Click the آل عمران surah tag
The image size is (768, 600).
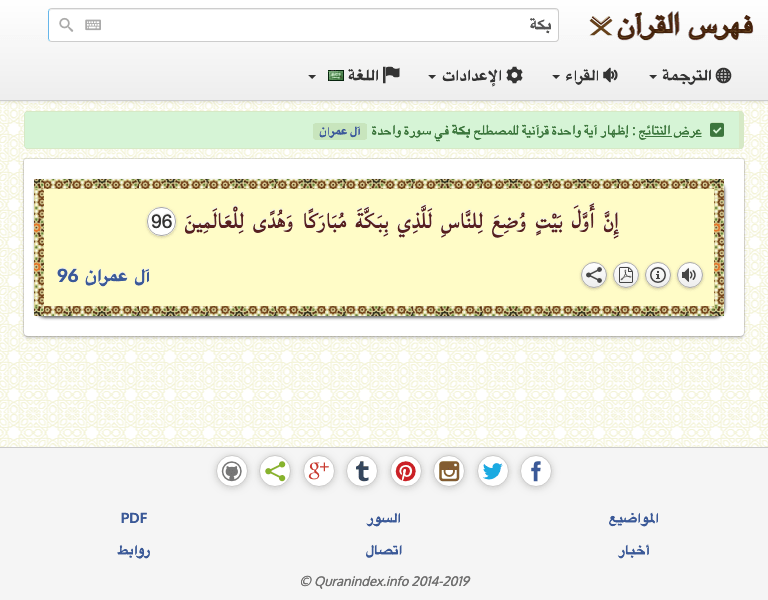click(340, 131)
